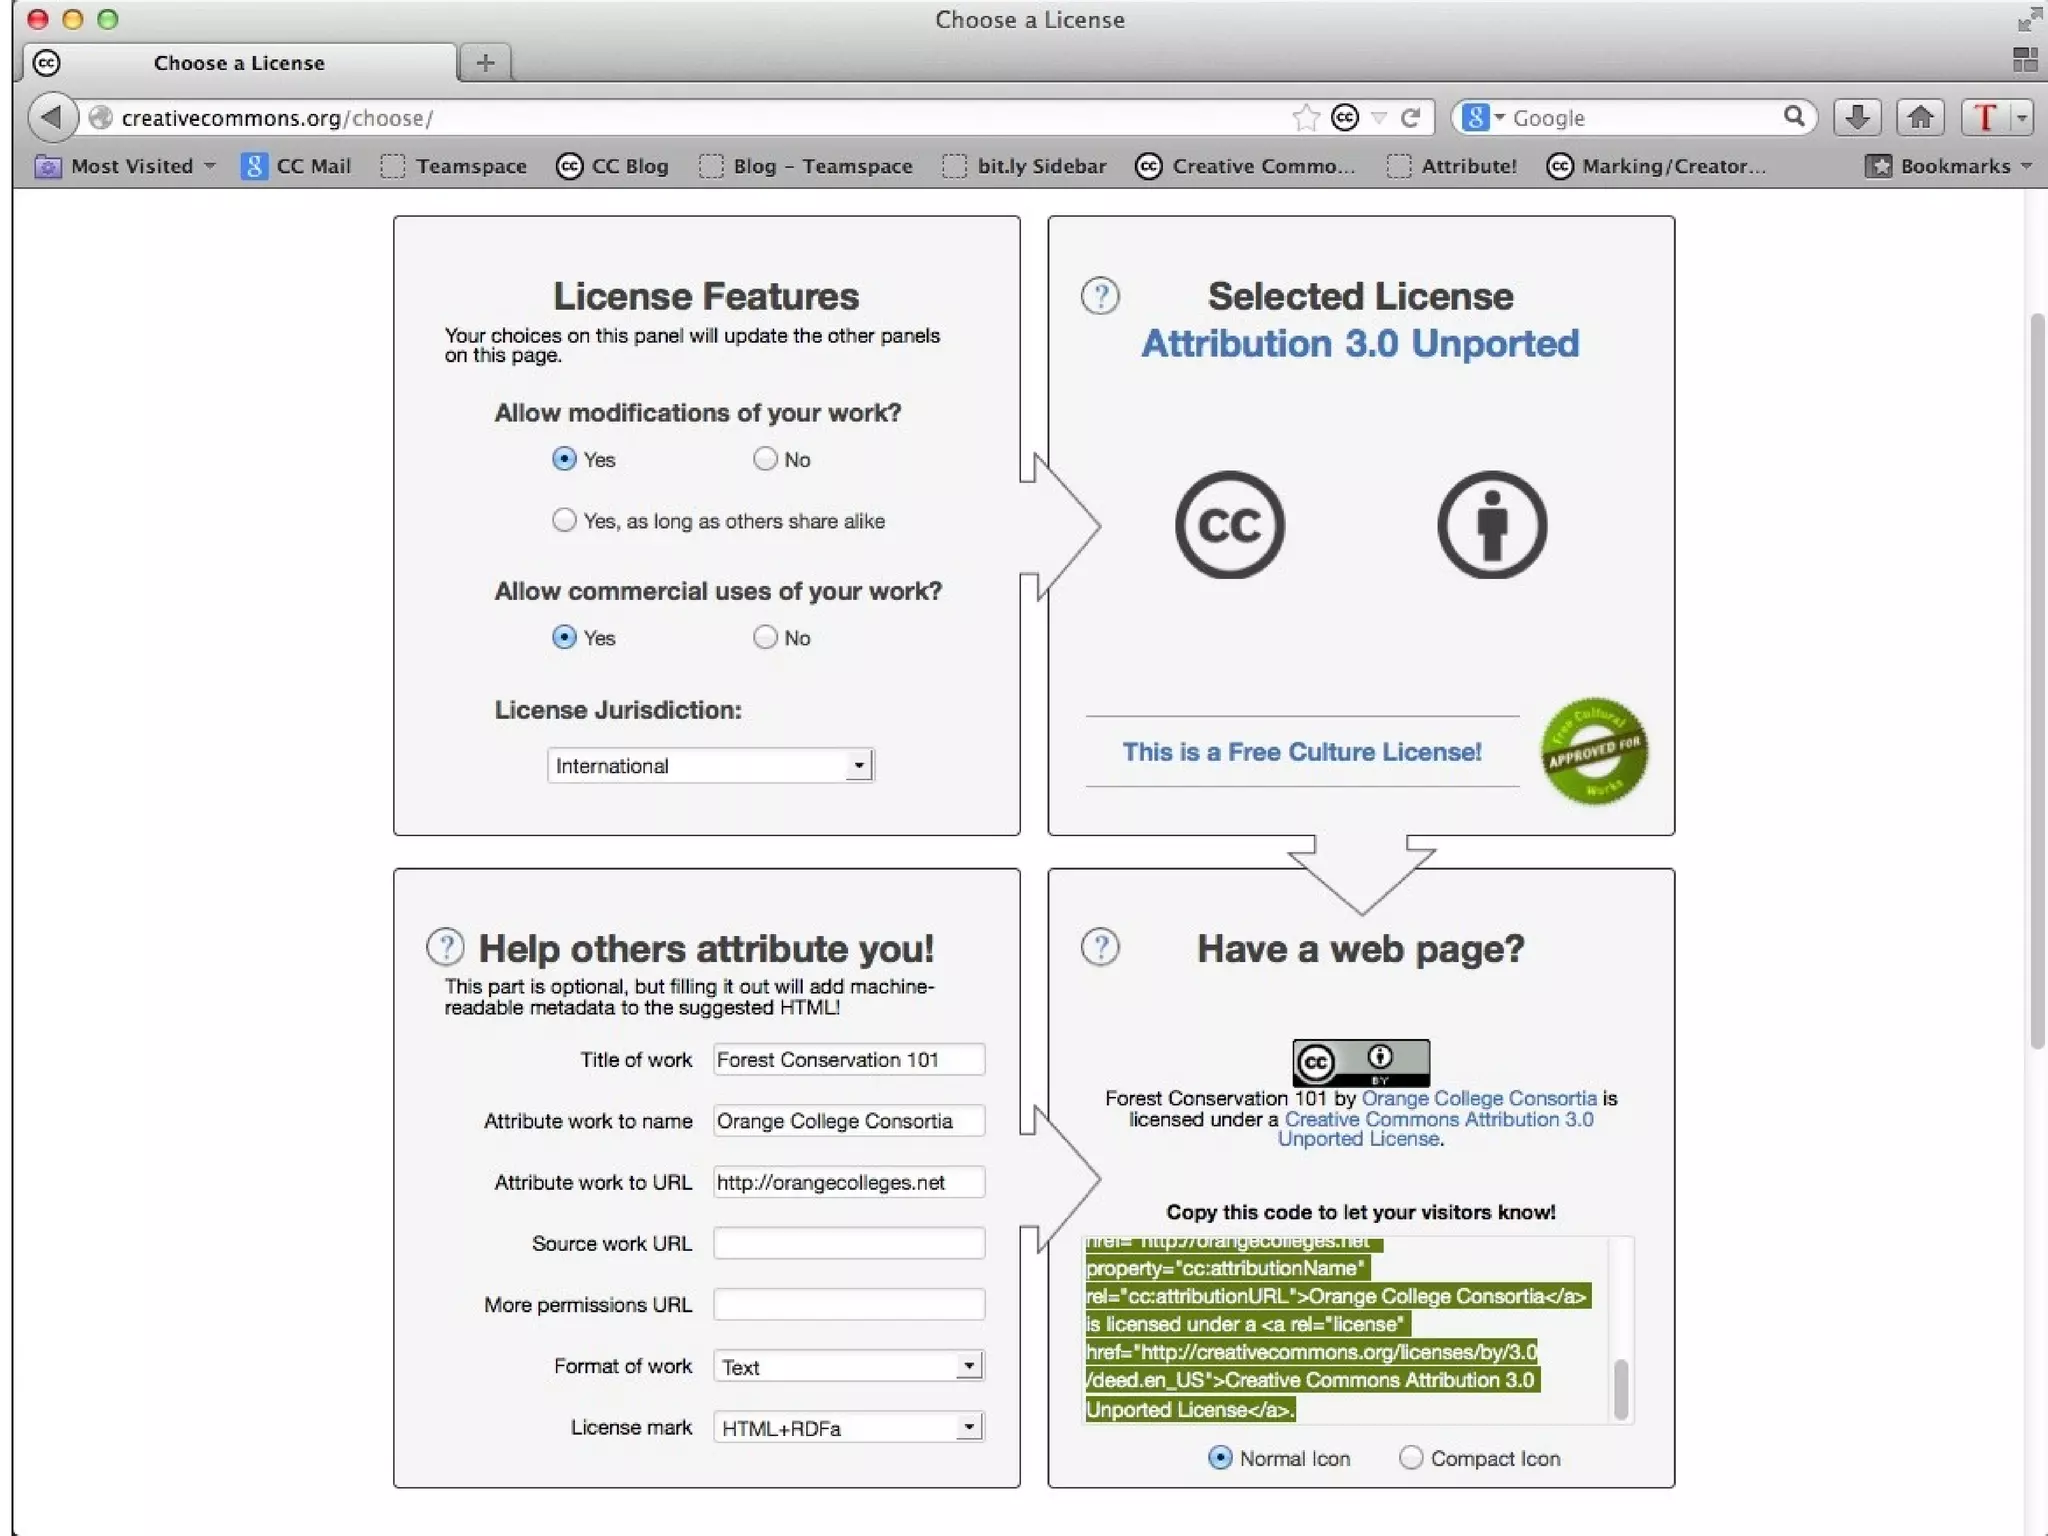Click the browser back arrow button
Image resolution: width=2048 pixels, height=1536 pixels.
52,118
